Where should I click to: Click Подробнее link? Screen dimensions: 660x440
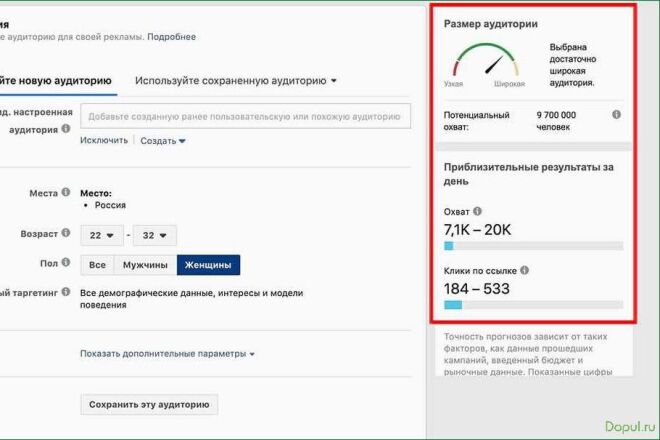pos(171,37)
